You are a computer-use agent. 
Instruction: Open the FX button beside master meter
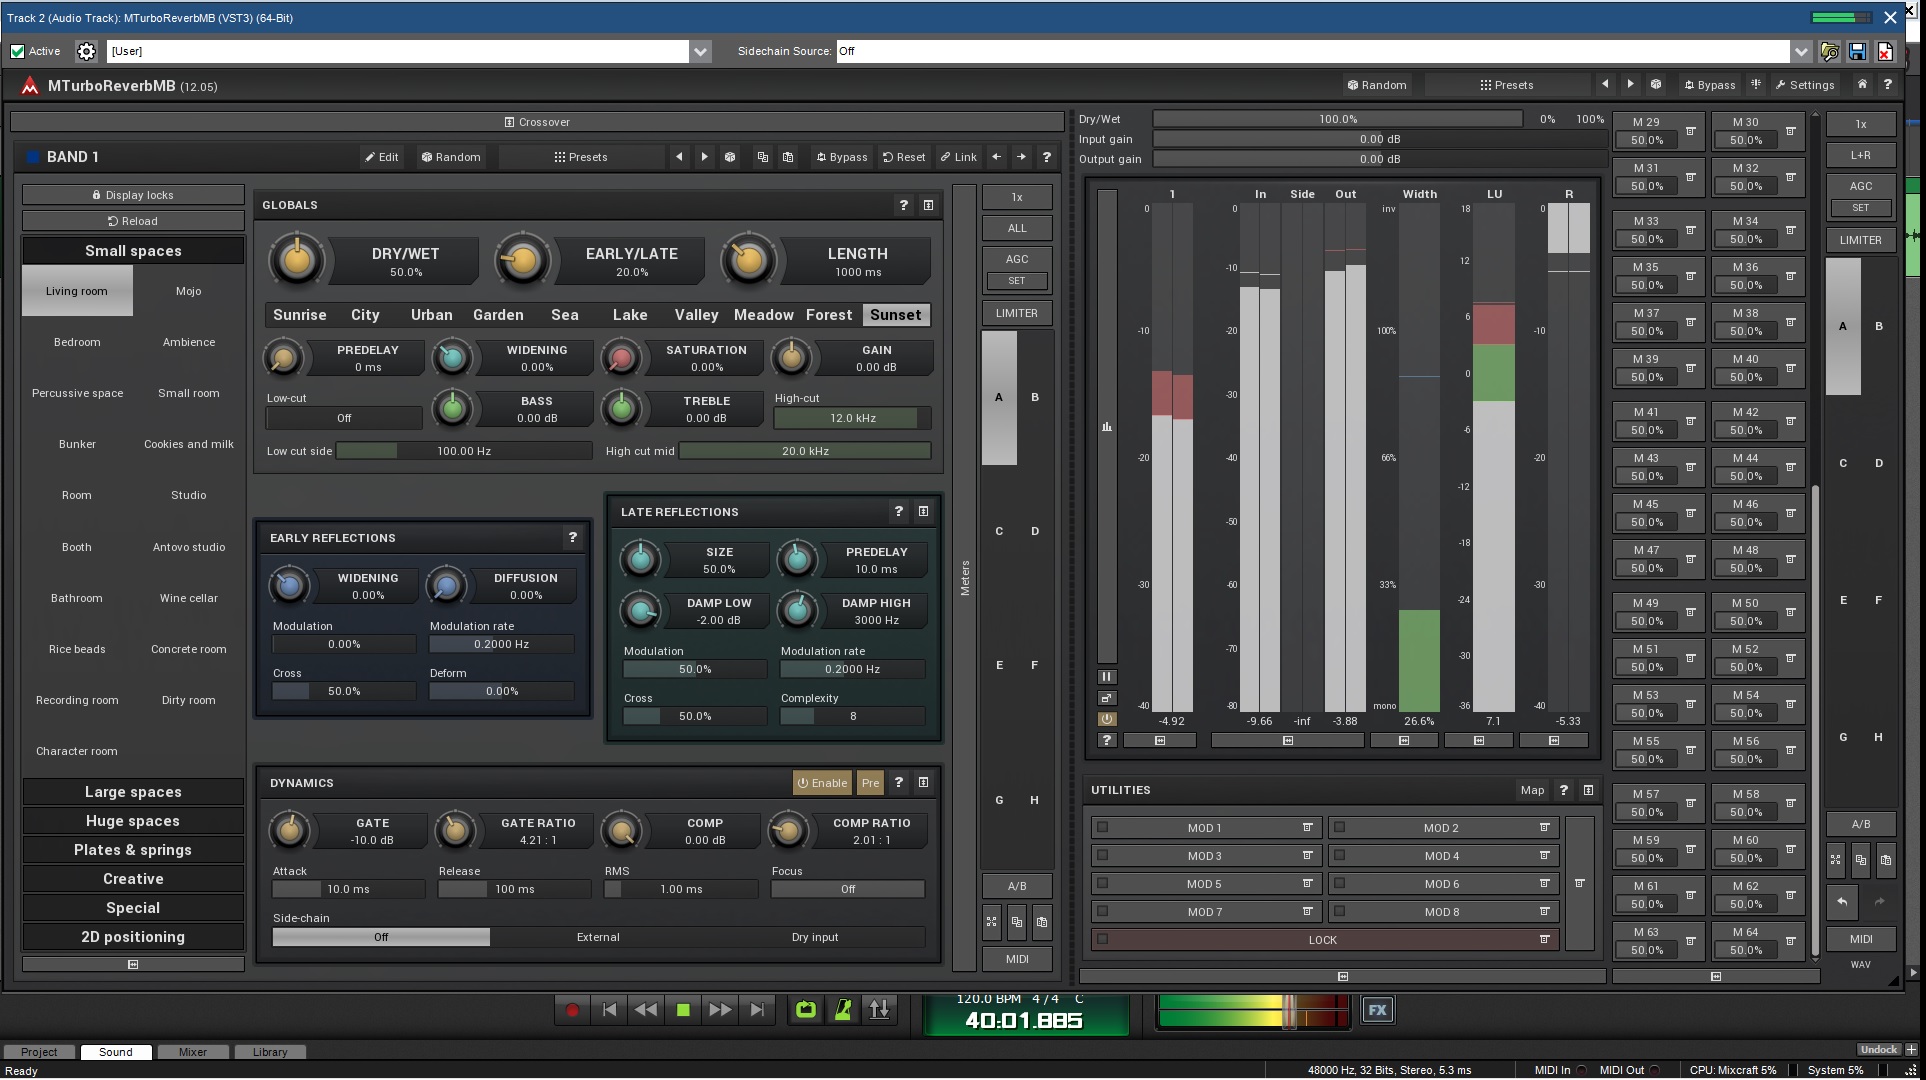pos(1377,1010)
